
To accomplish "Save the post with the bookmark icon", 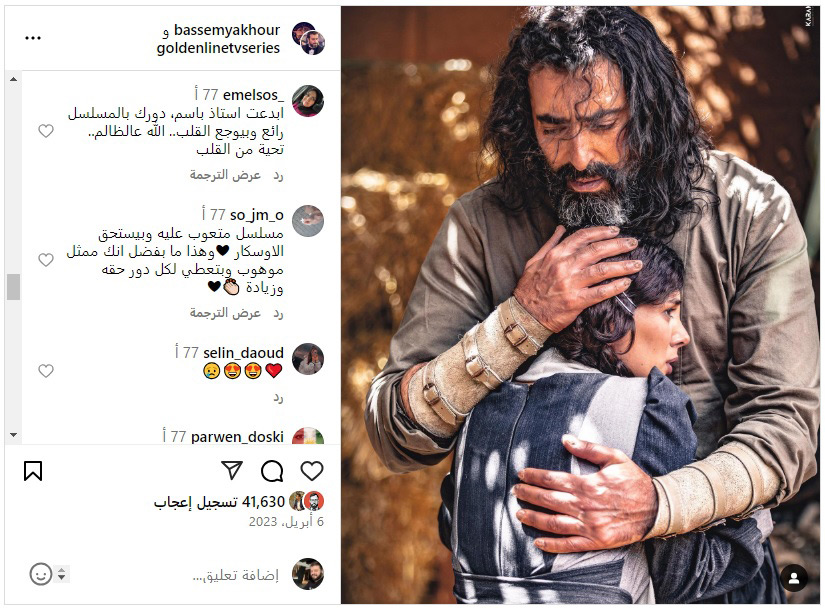I will pyautogui.click(x=33, y=471).
